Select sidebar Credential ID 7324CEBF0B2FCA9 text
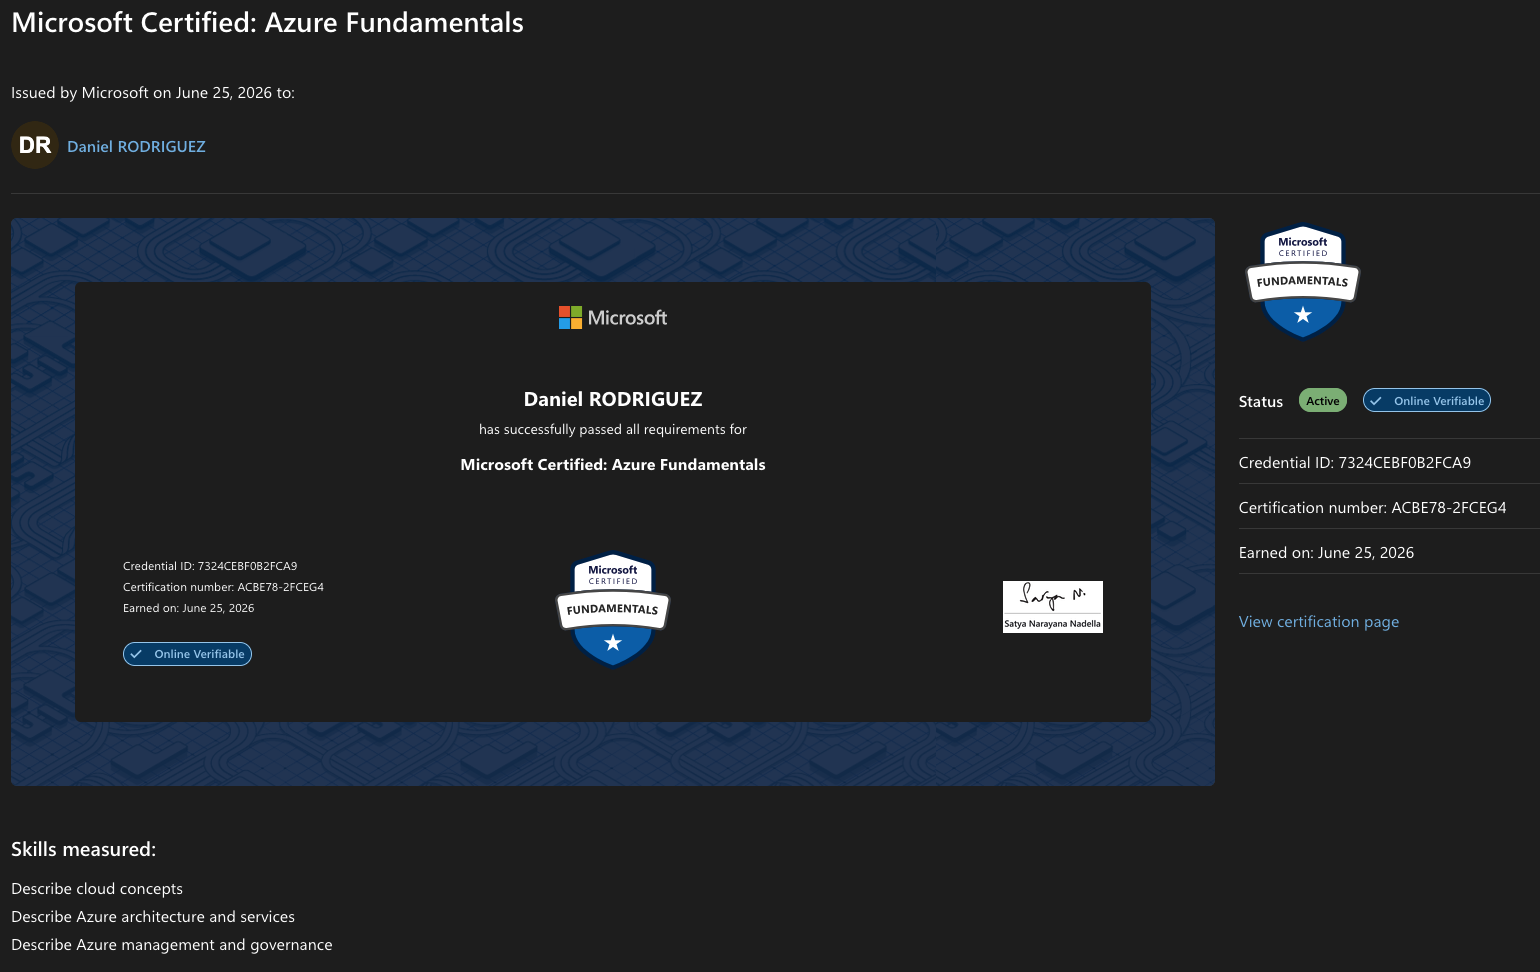 tap(1355, 463)
